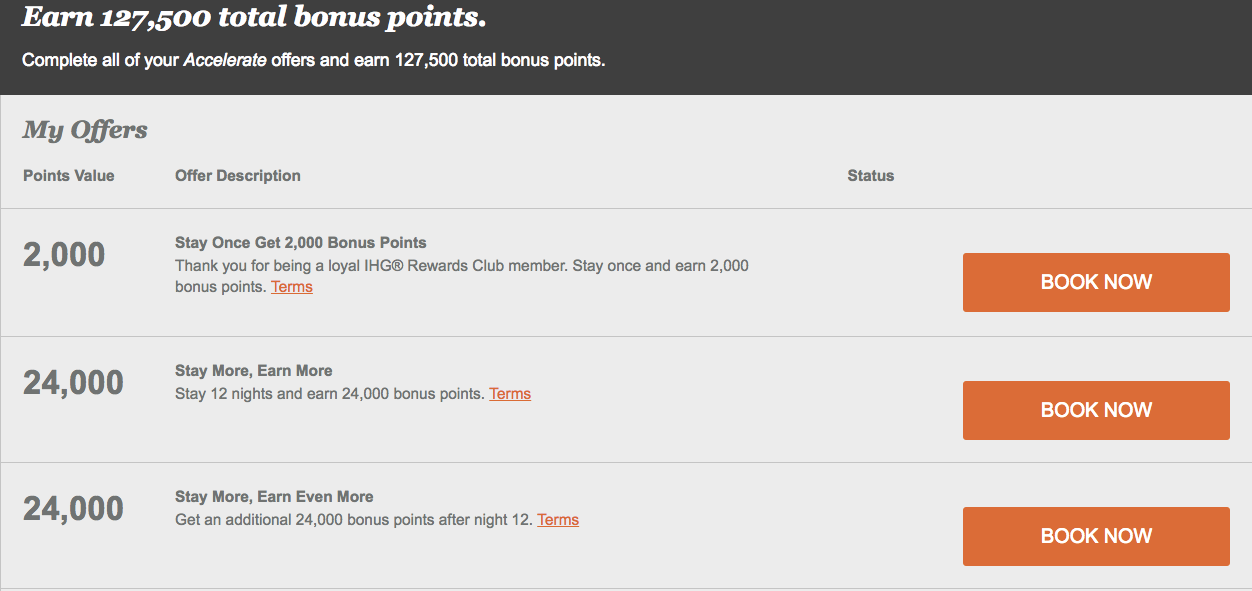Click the Stay Once Get 2,000 Bonus Points title
1252x591 pixels.
pos(300,243)
